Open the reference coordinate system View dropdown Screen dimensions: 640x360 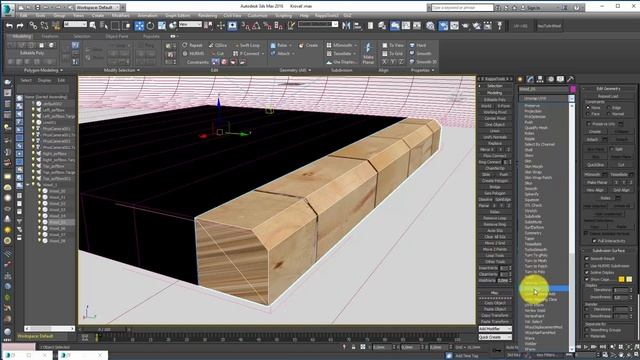point(190,25)
